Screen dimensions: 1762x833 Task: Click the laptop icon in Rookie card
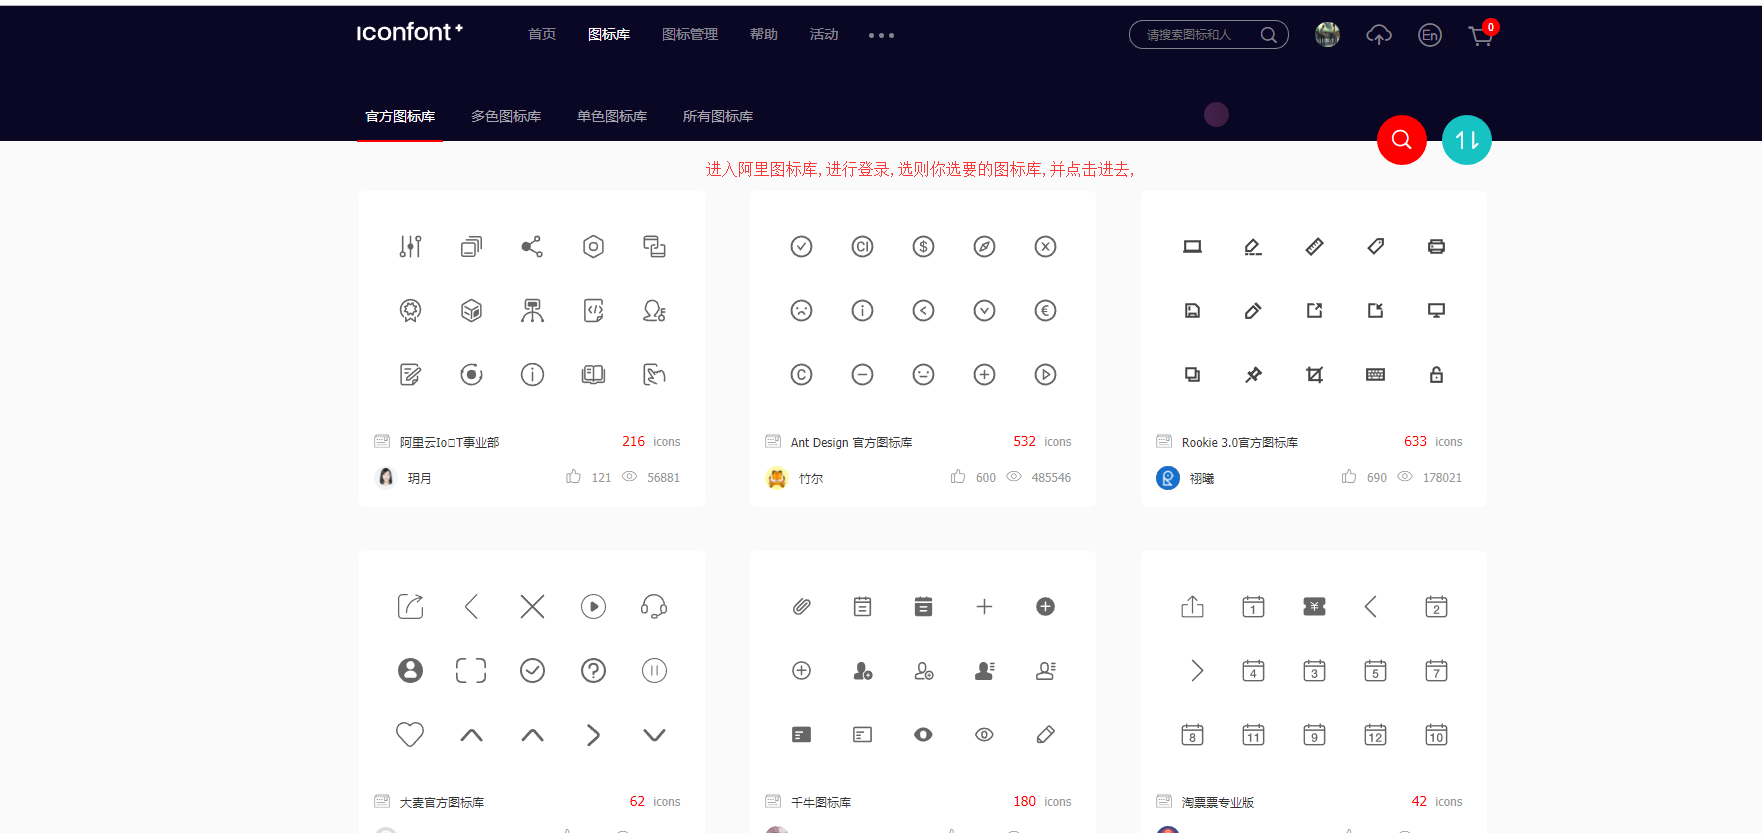[1192, 246]
